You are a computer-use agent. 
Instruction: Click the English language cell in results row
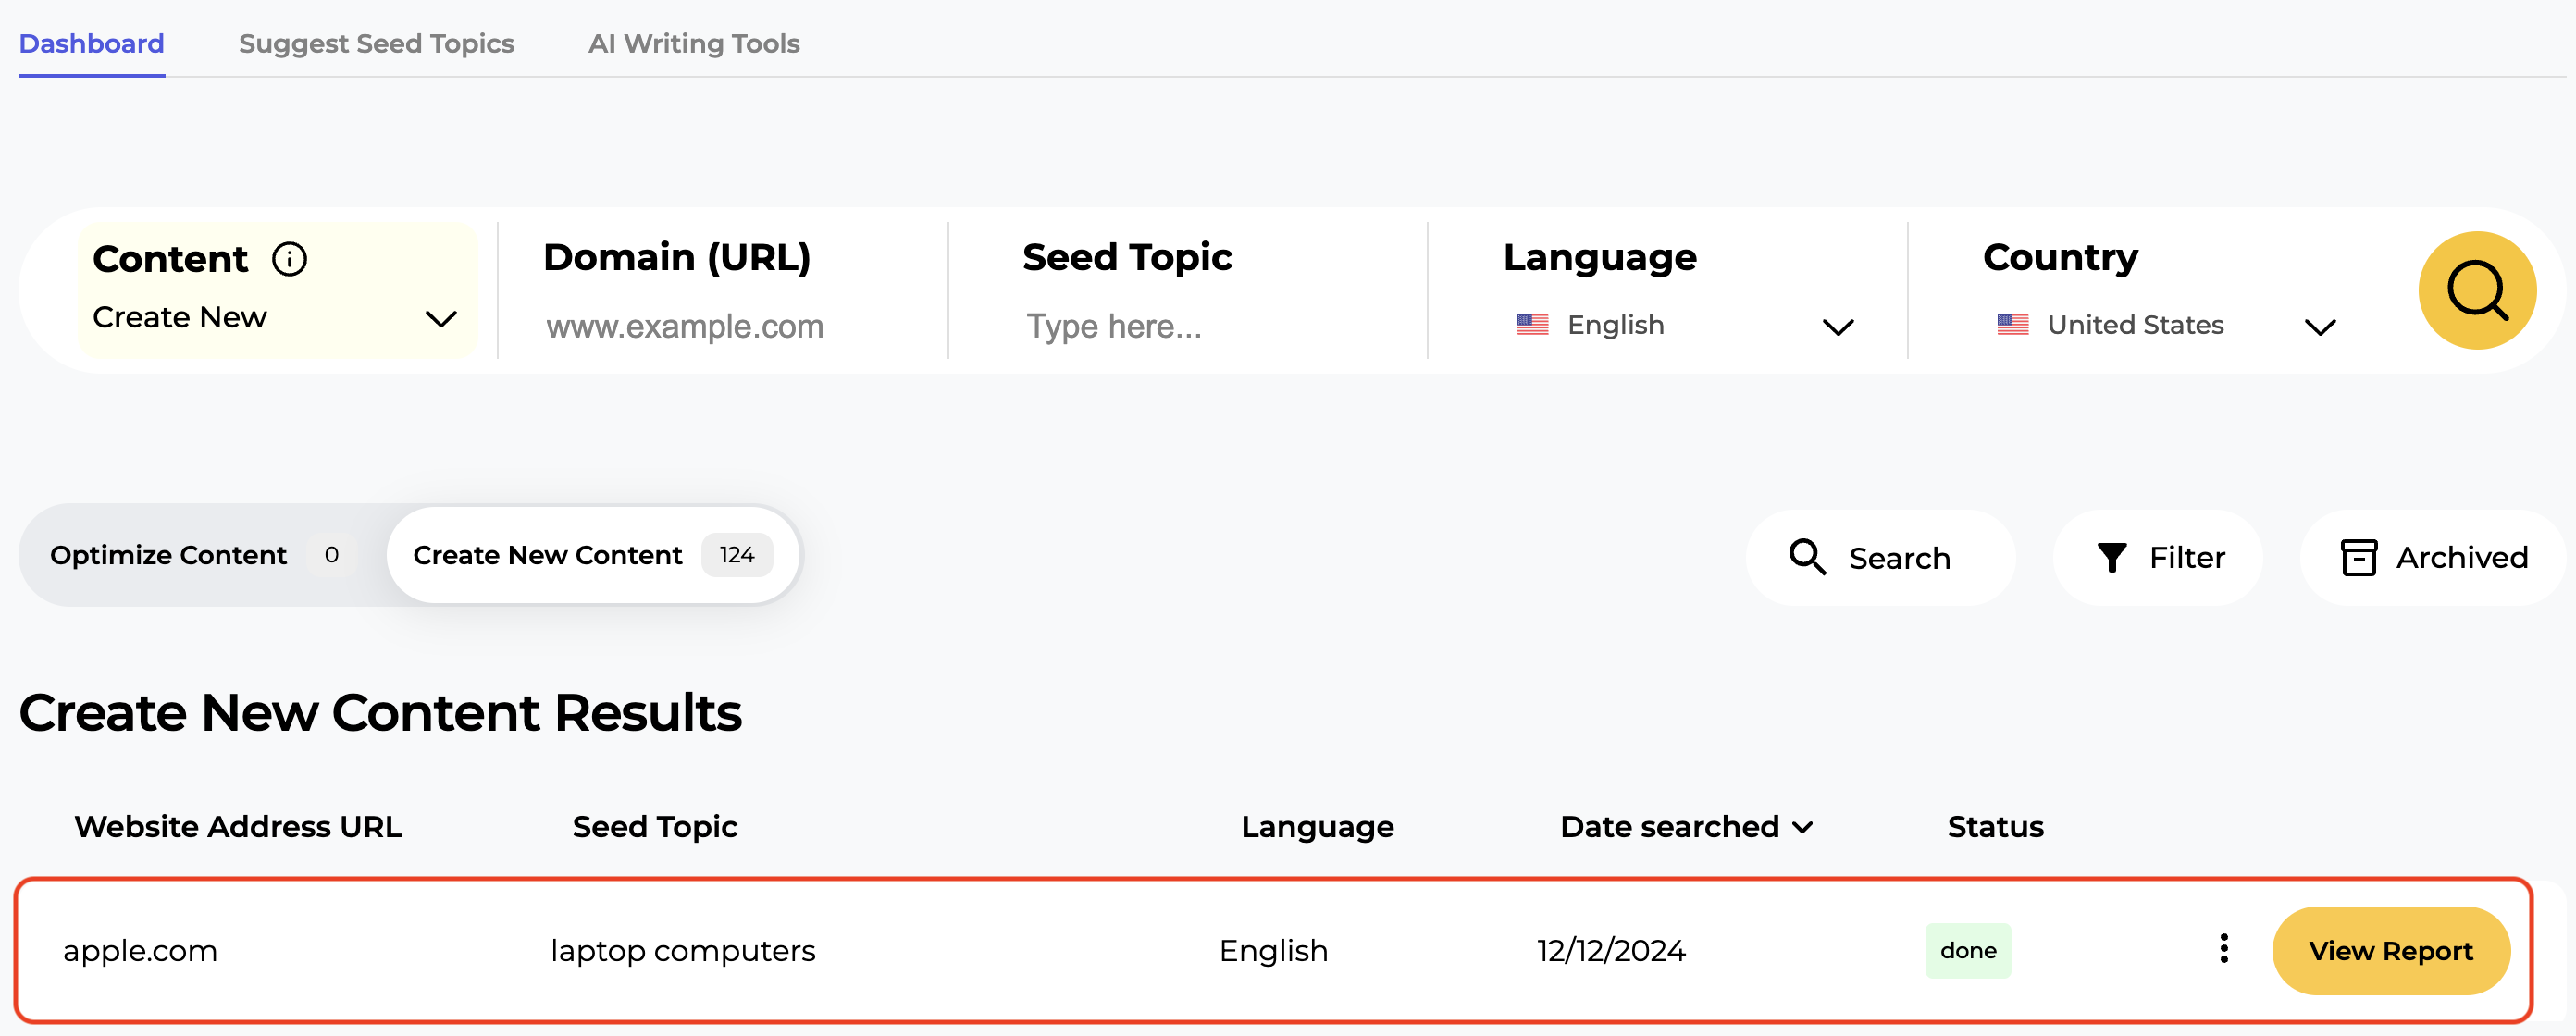pos(1273,950)
